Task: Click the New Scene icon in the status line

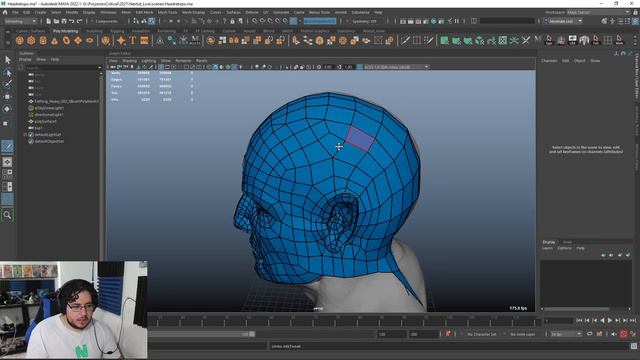Action: (49, 21)
